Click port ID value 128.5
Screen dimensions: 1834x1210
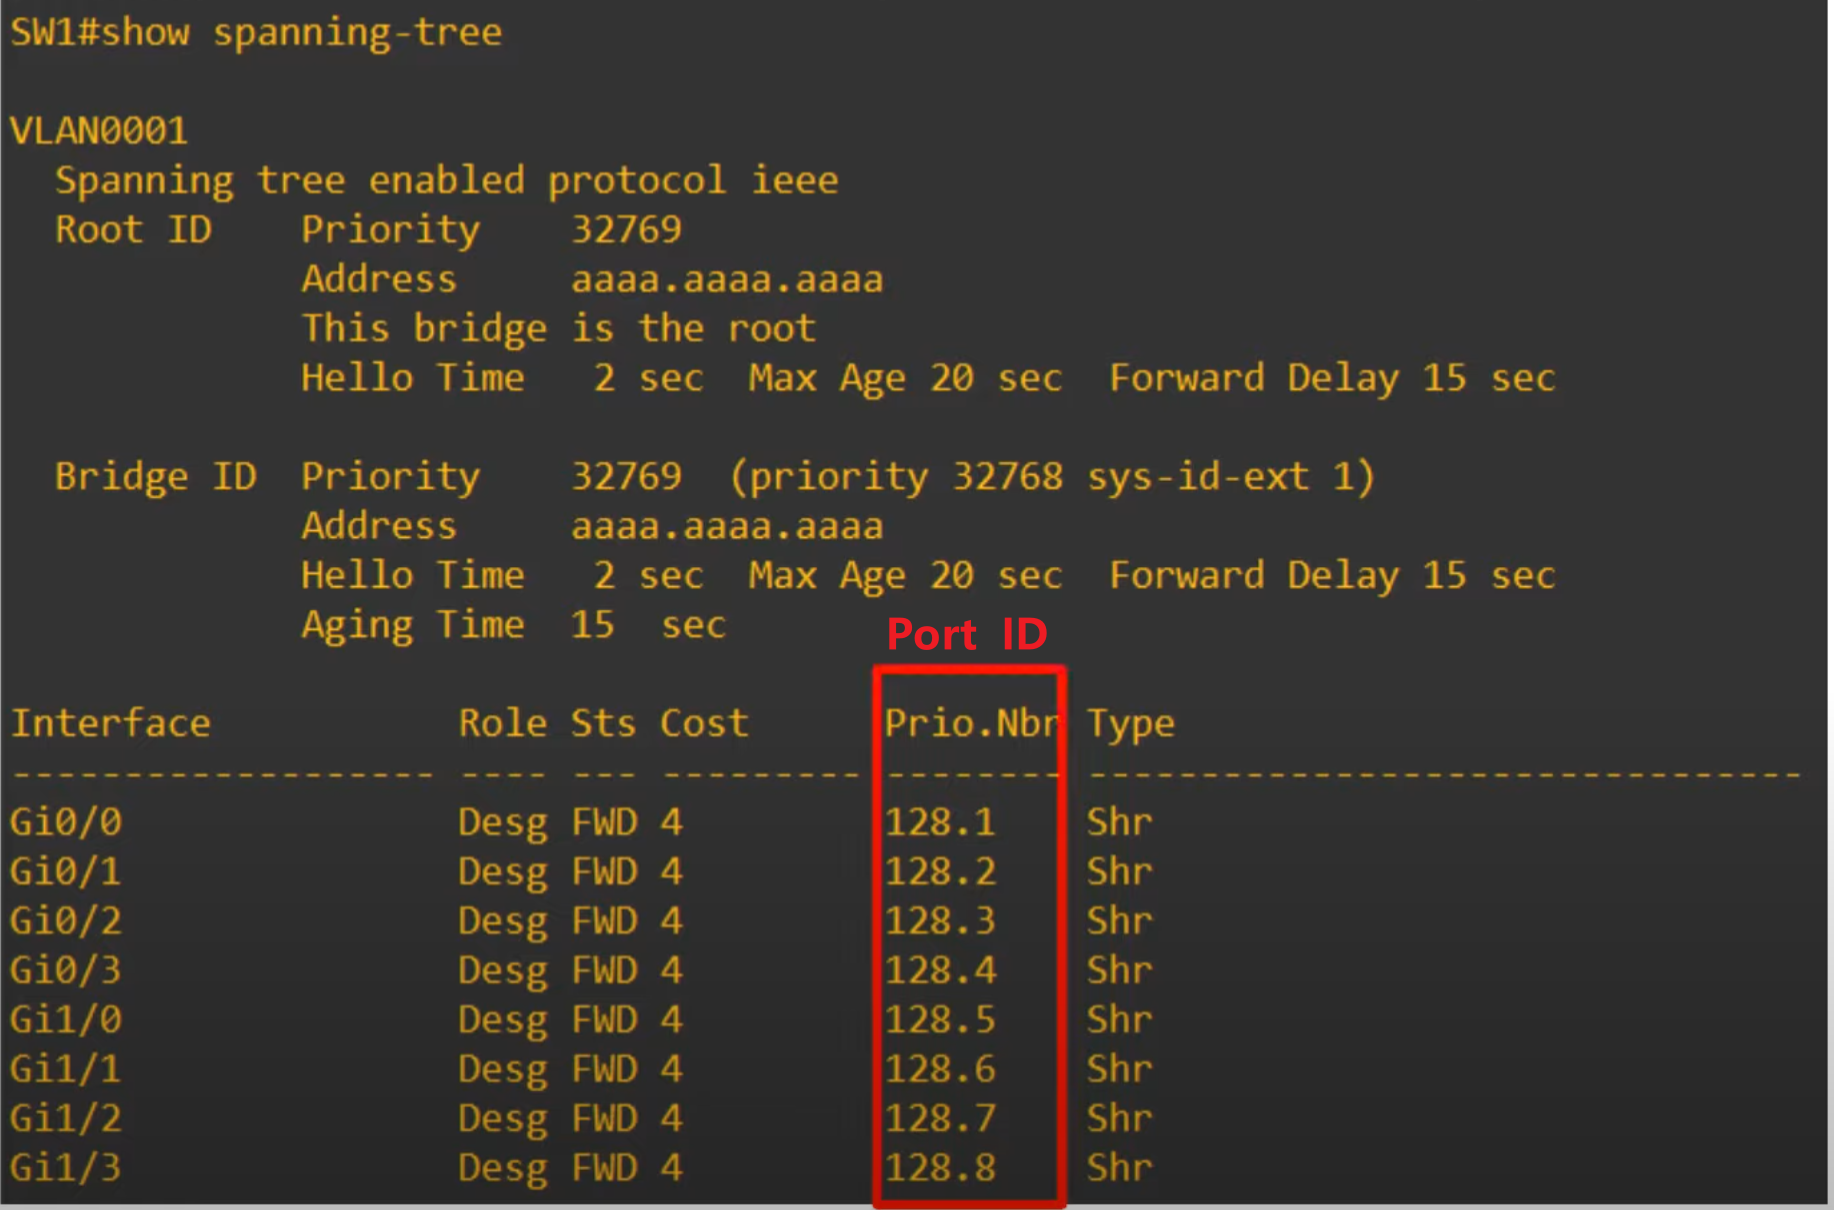click(940, 1020)
